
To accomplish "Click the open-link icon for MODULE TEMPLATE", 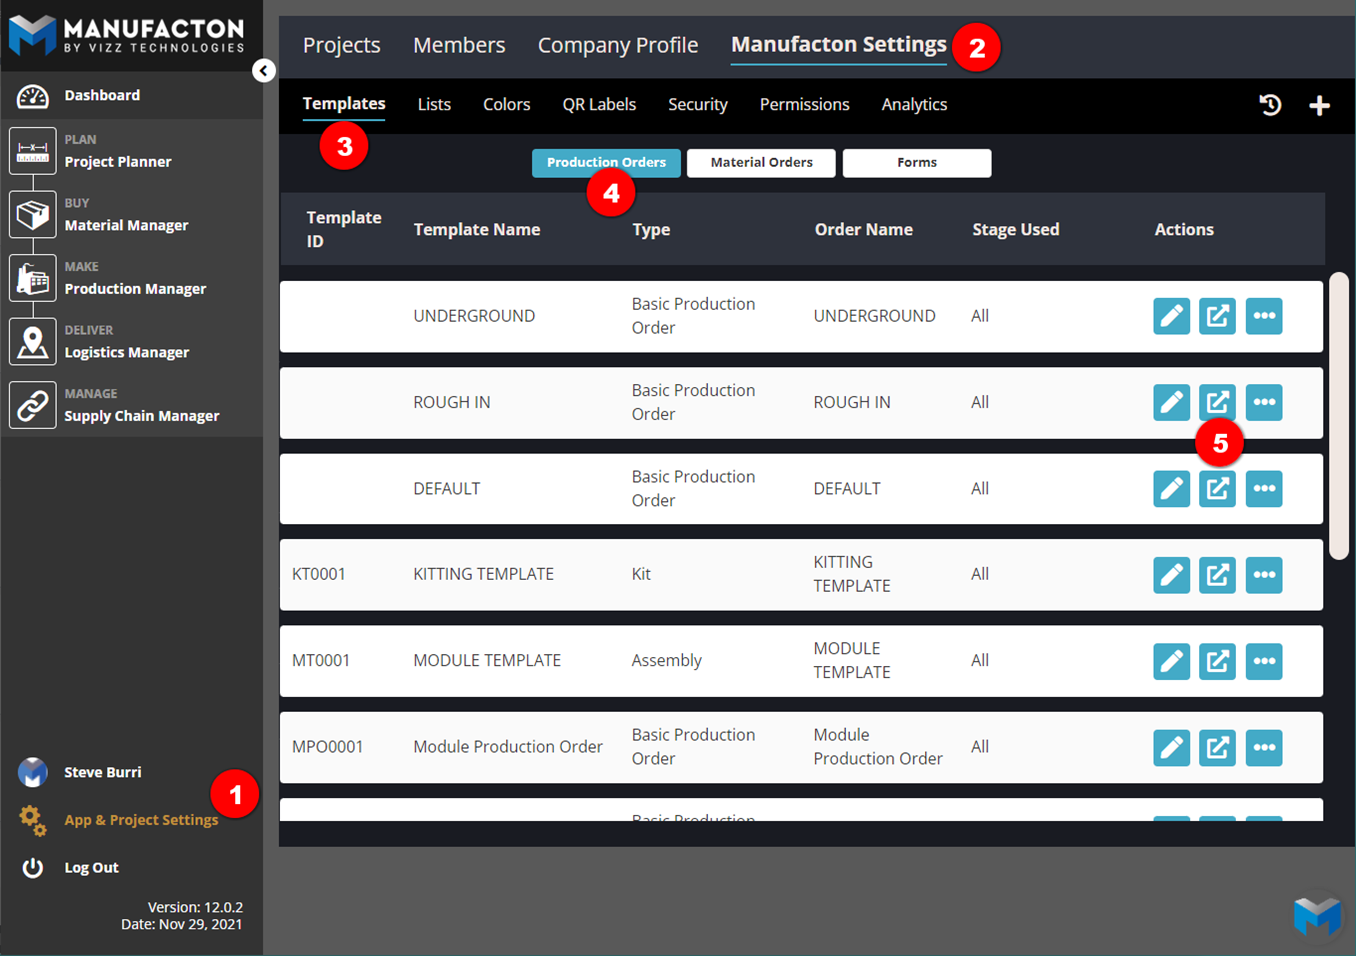I will [1217, 661].
